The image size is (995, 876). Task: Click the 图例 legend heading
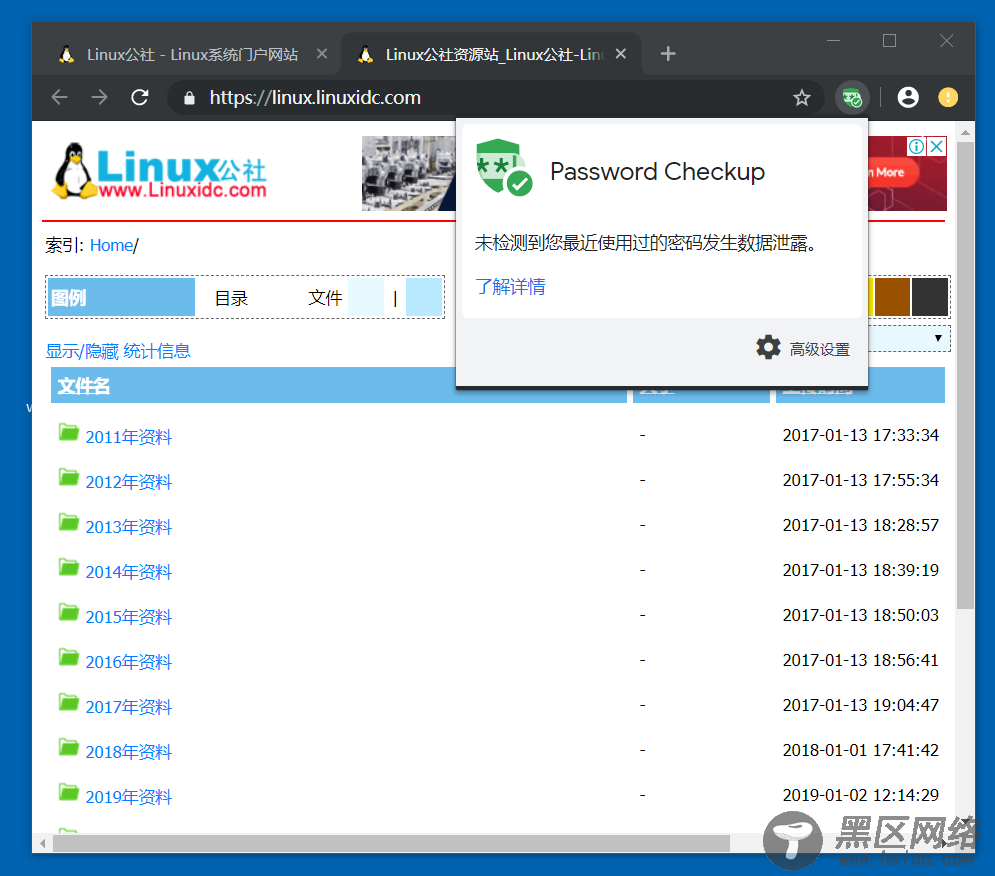69,298
